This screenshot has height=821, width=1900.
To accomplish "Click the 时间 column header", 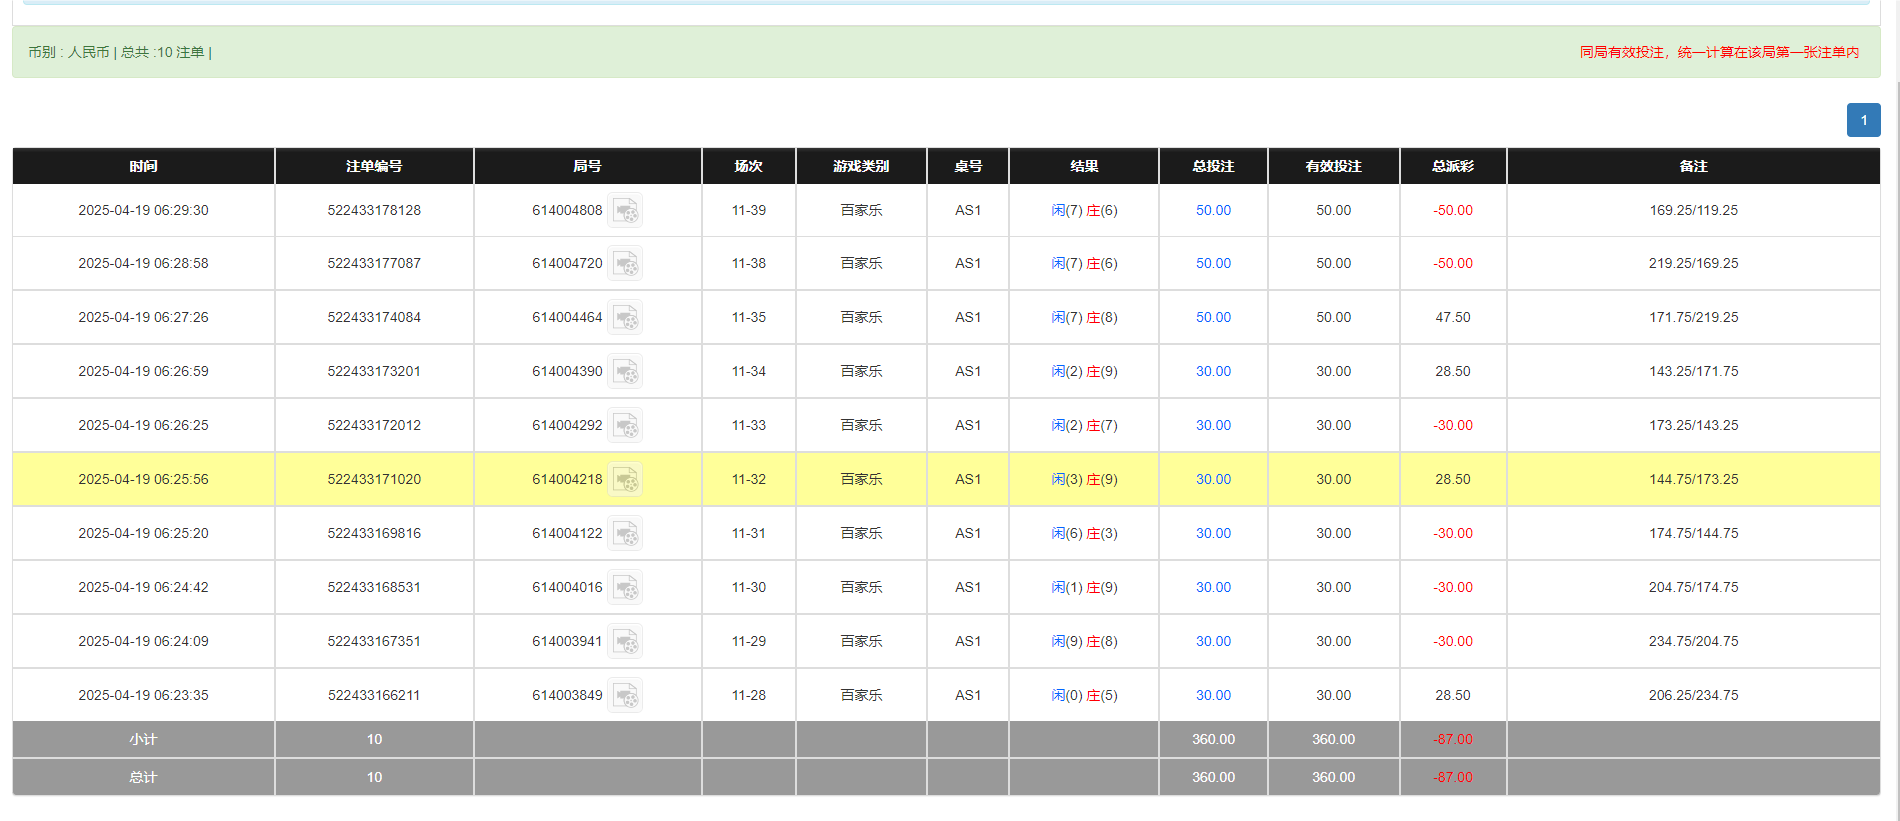I will [143, 166].
